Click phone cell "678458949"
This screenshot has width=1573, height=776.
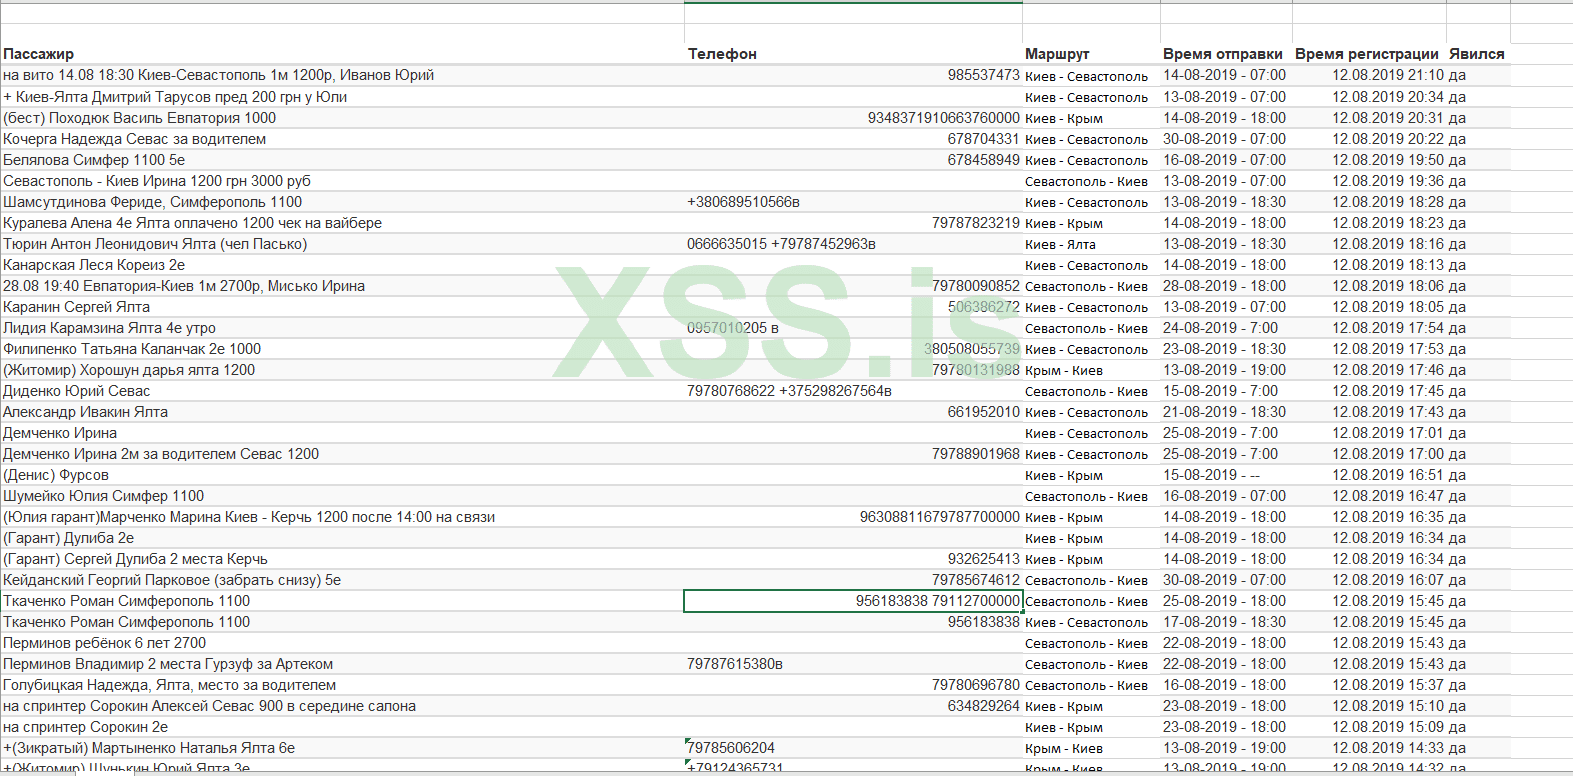(x=984, y=160)
